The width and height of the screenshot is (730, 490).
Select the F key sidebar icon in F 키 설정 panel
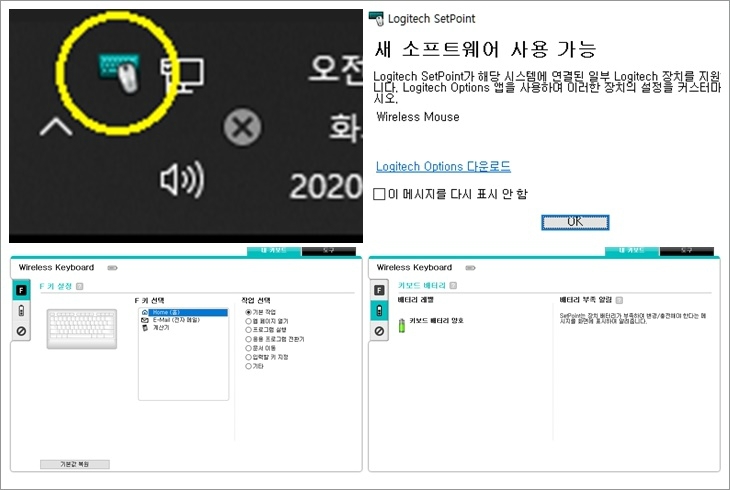pyautogui.click(x=21, y=290)
